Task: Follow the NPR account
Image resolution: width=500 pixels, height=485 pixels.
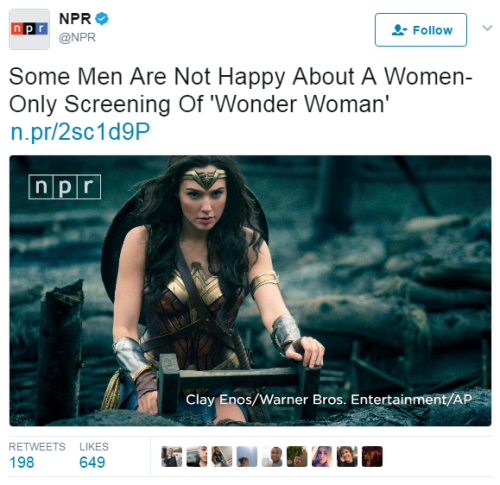Action: pyautogui.click(x=421, y=30)
